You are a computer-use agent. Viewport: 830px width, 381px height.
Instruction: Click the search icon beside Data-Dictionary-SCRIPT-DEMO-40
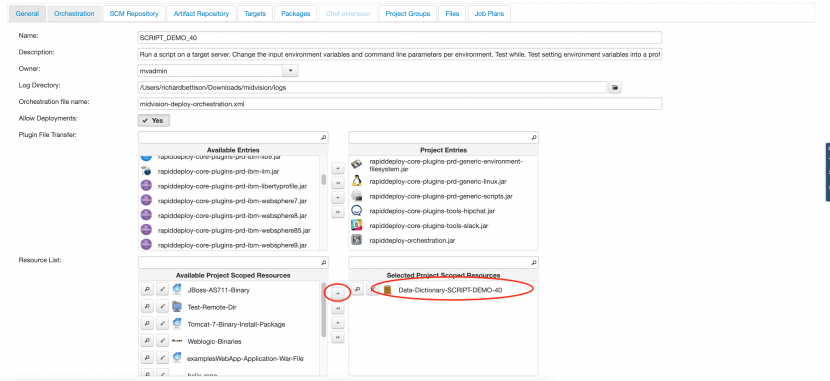coord(357,289)
